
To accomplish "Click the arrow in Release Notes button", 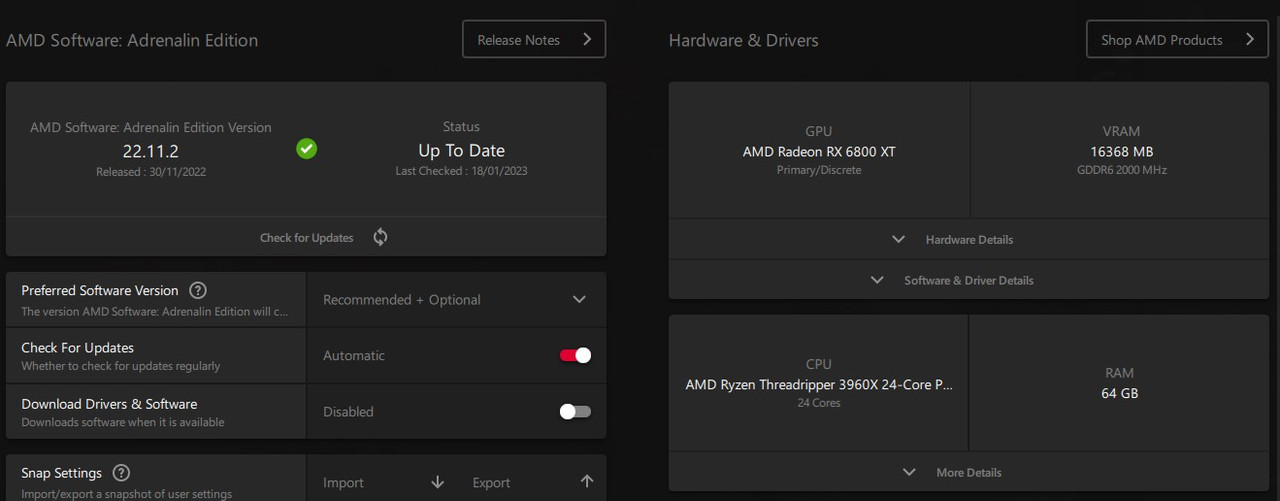I will coord(587,40).
